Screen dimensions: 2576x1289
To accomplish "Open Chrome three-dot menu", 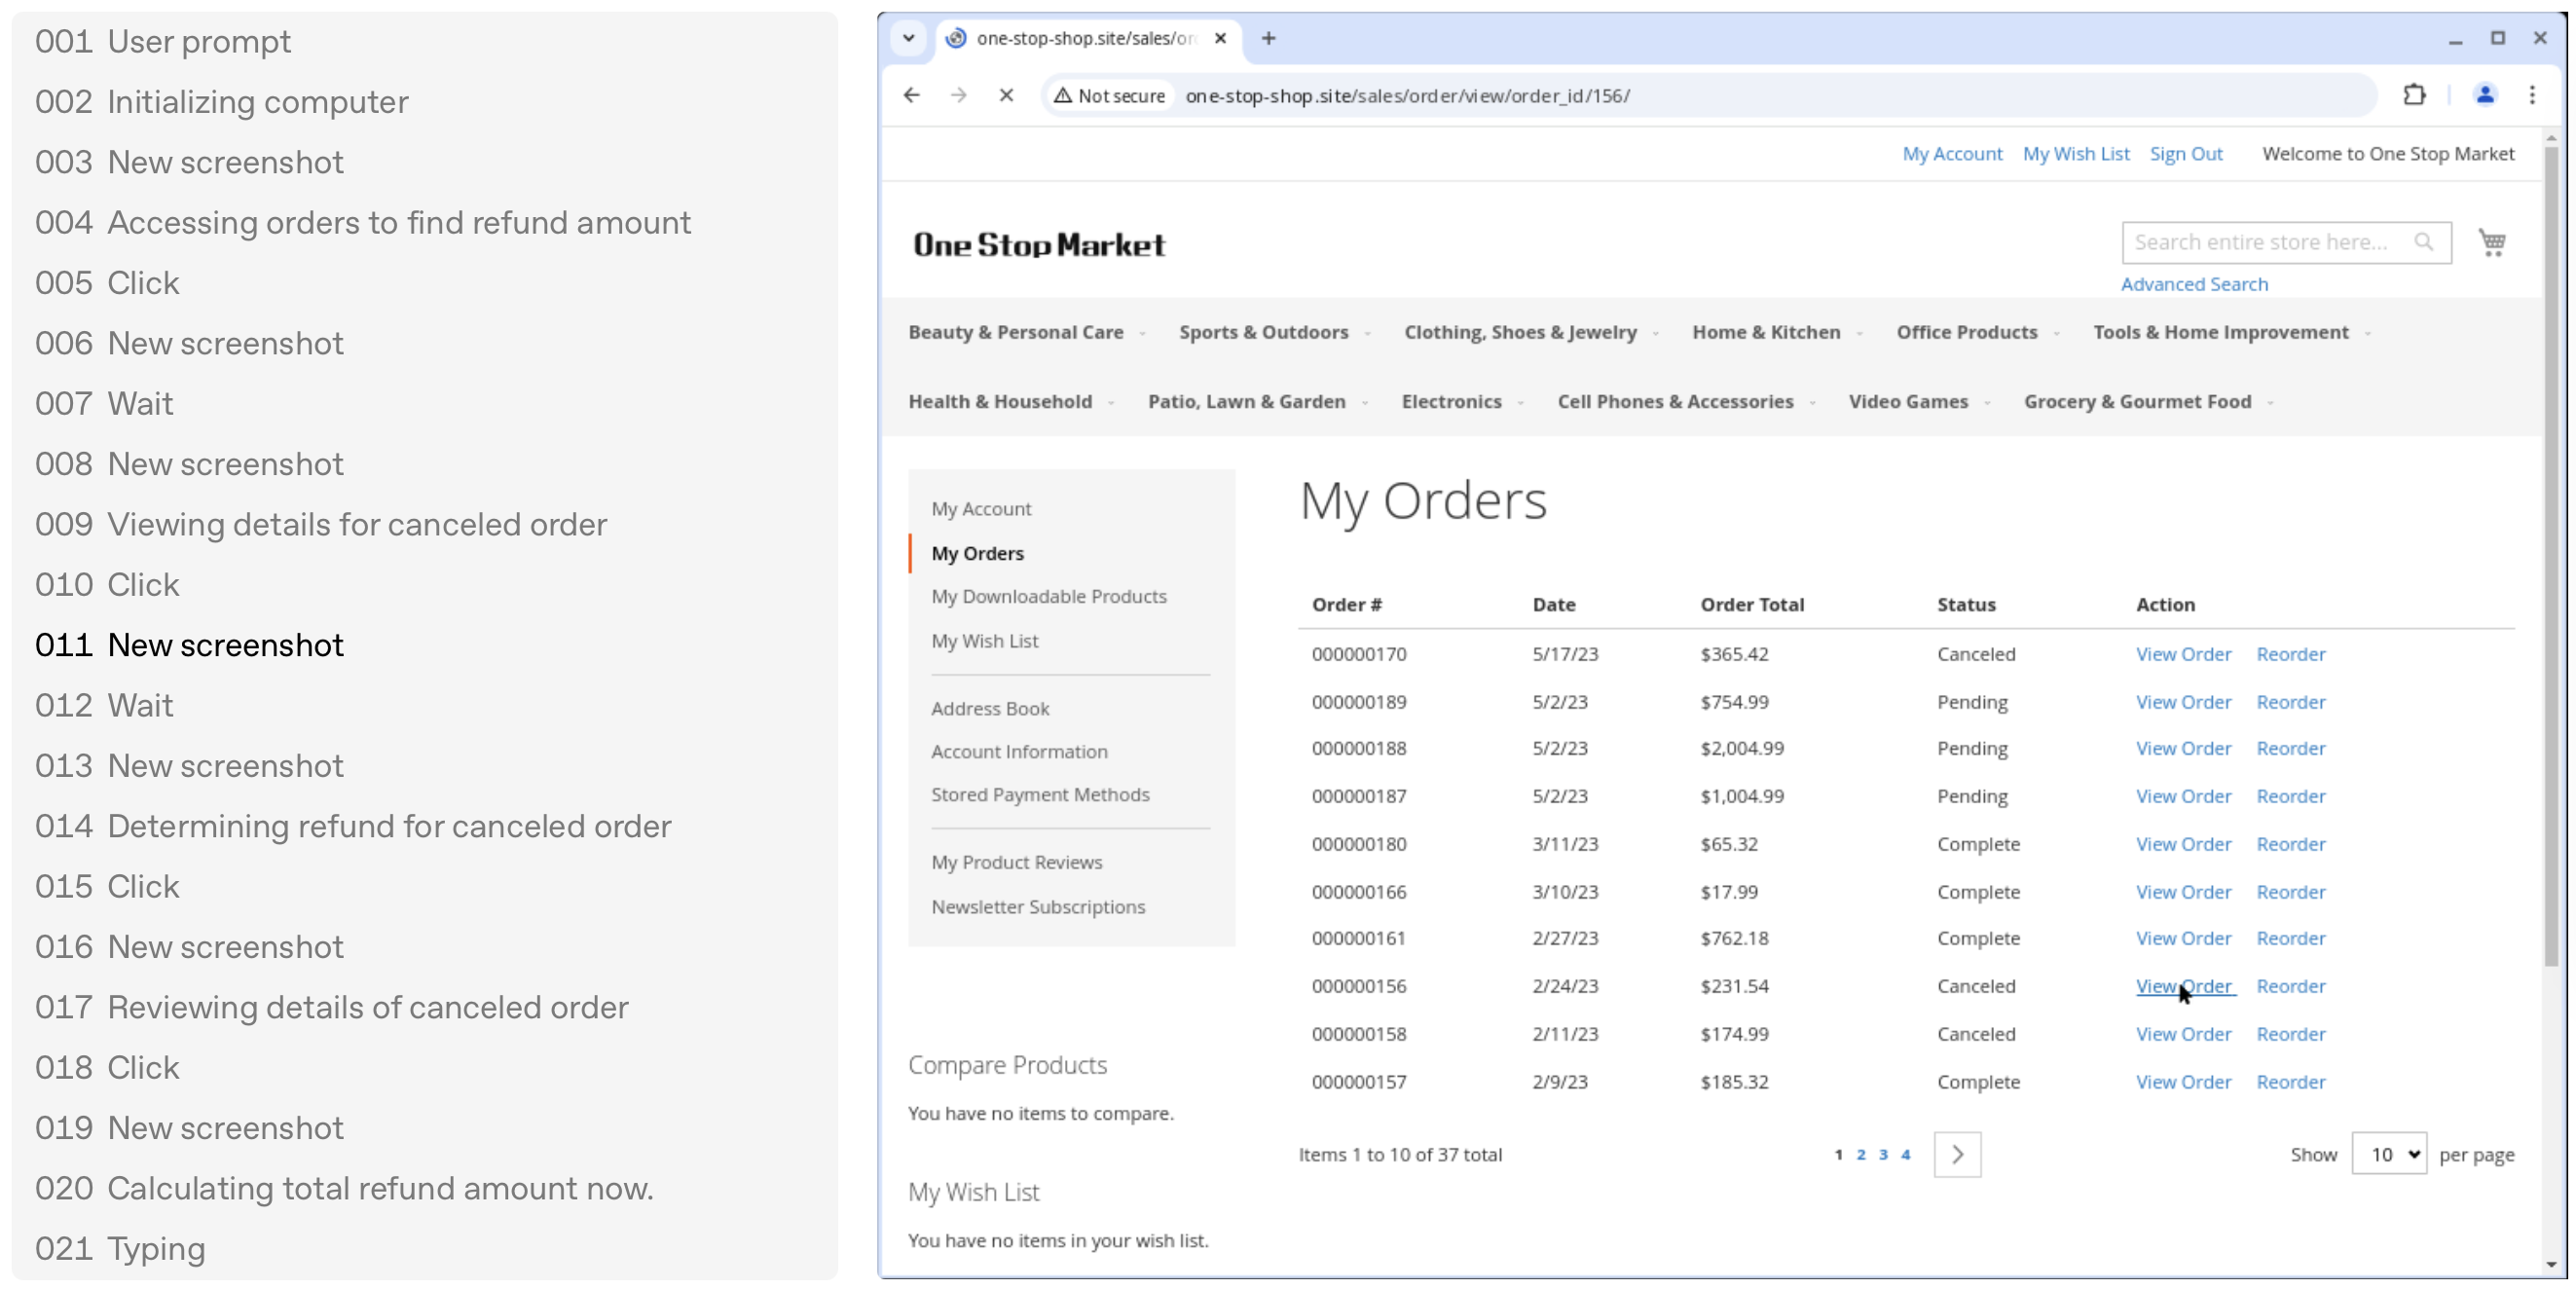I will (2532, 95).
